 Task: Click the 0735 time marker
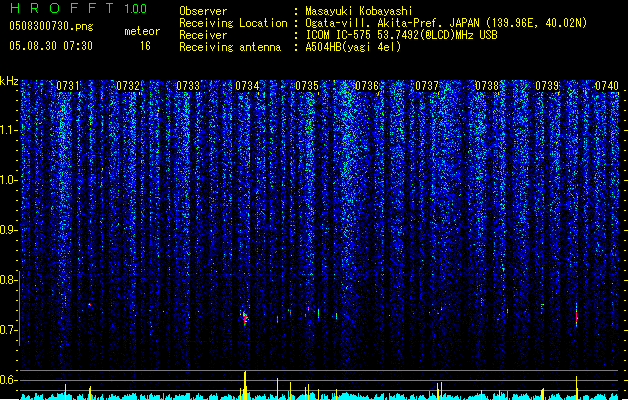[307, 86]
